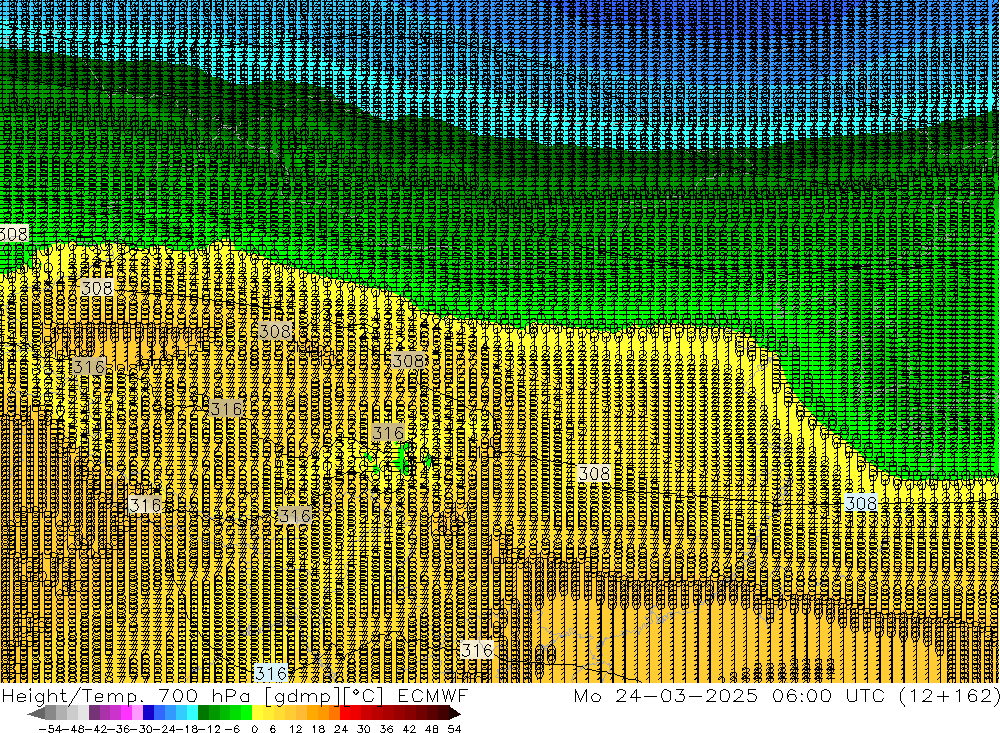This screenshot has height=733, width=1000.
Task: Click the '-24' legend value
Action: point(164,729)
